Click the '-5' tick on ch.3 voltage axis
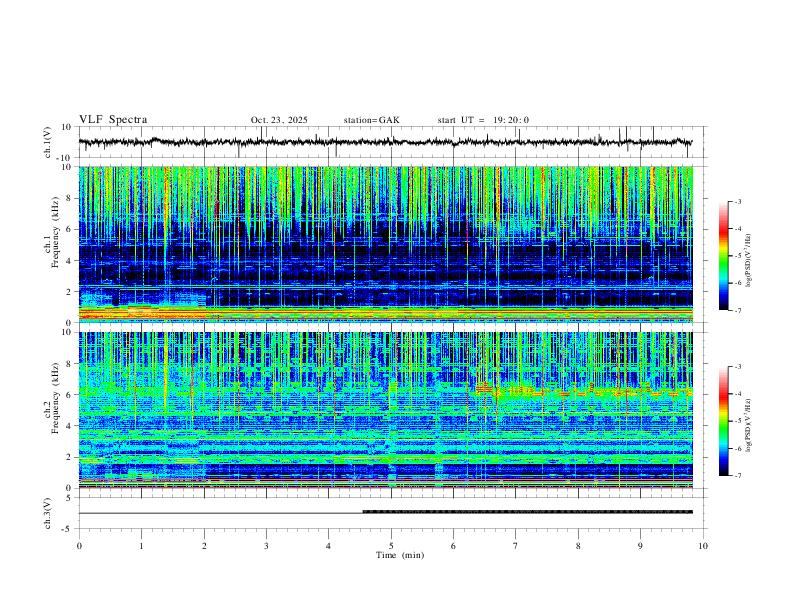Viewport: 792px width, 612px height. [67, 529]
